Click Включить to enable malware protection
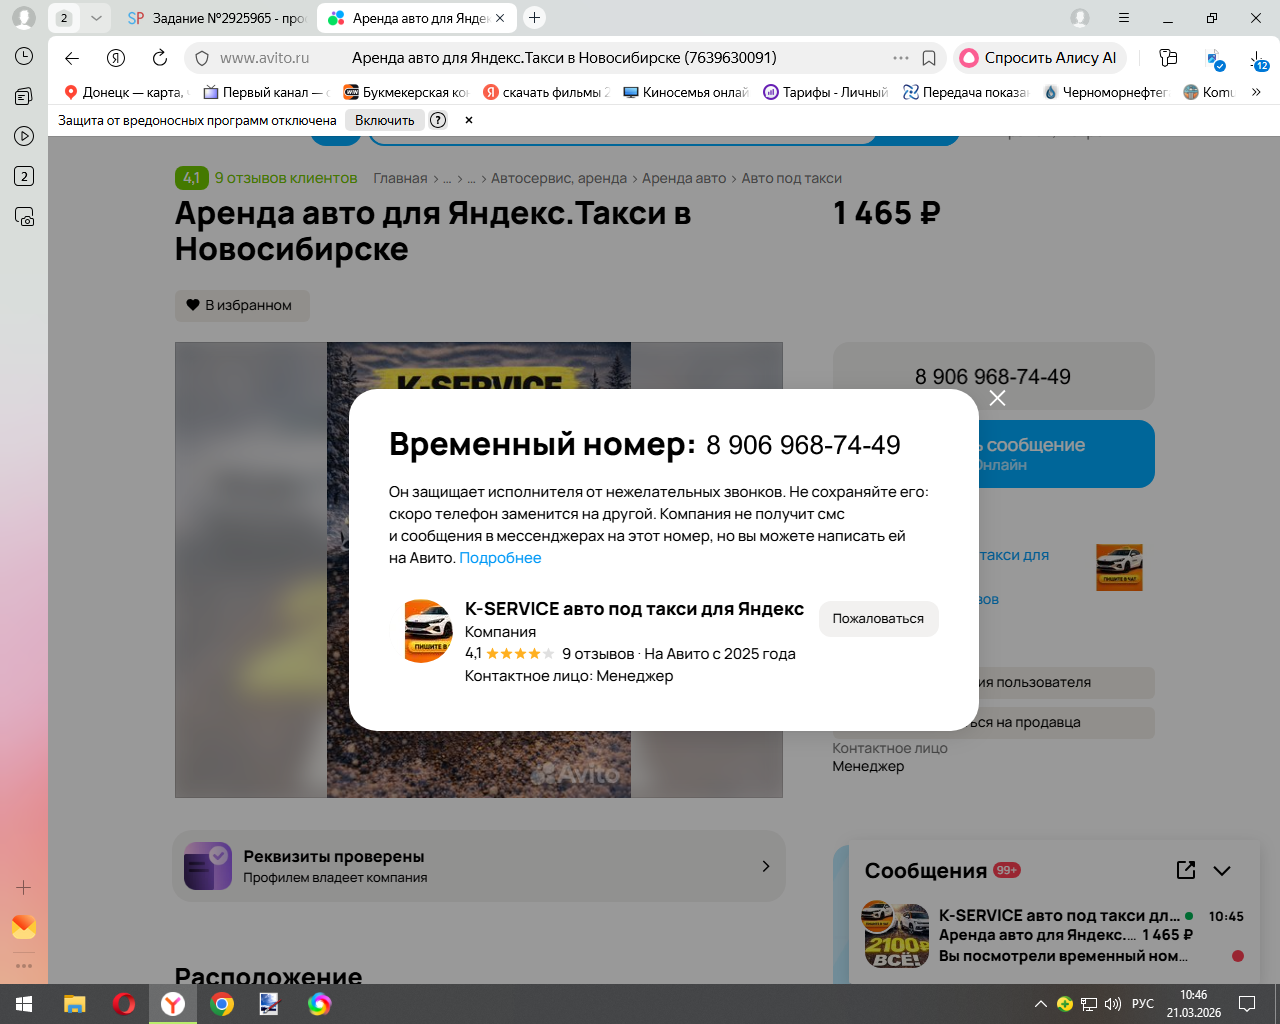The image size is (1280, 1024). coord(385,120)
